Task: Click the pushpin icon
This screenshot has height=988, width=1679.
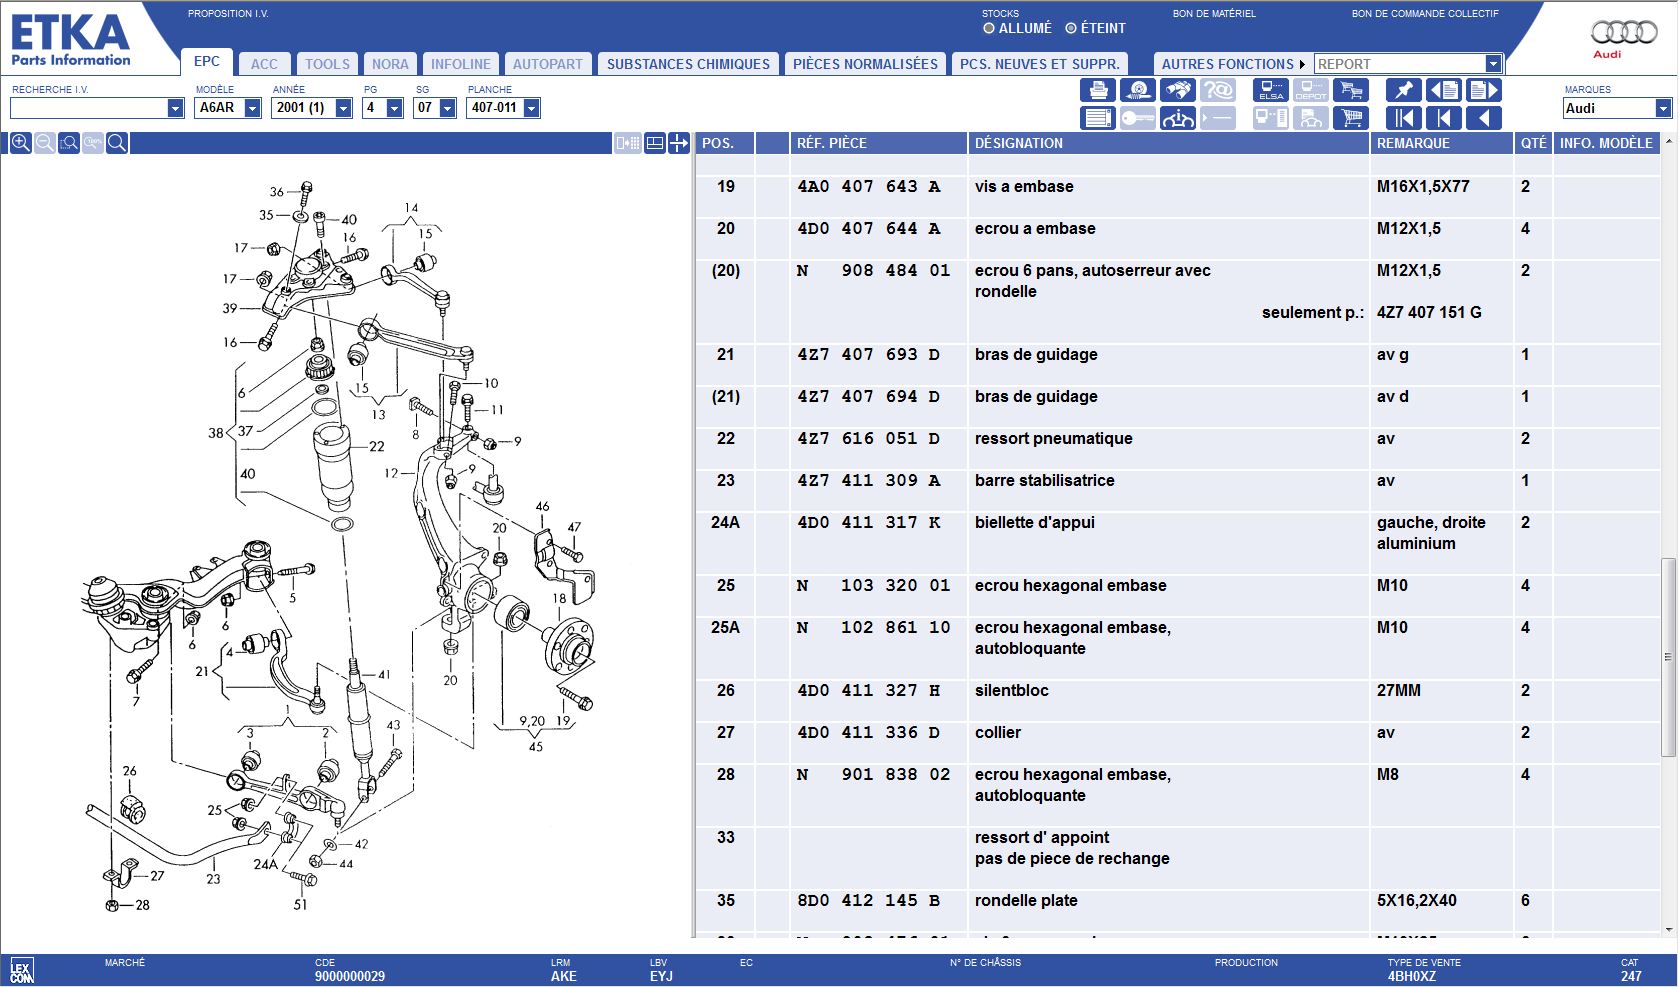Action: coord(1403,90)
